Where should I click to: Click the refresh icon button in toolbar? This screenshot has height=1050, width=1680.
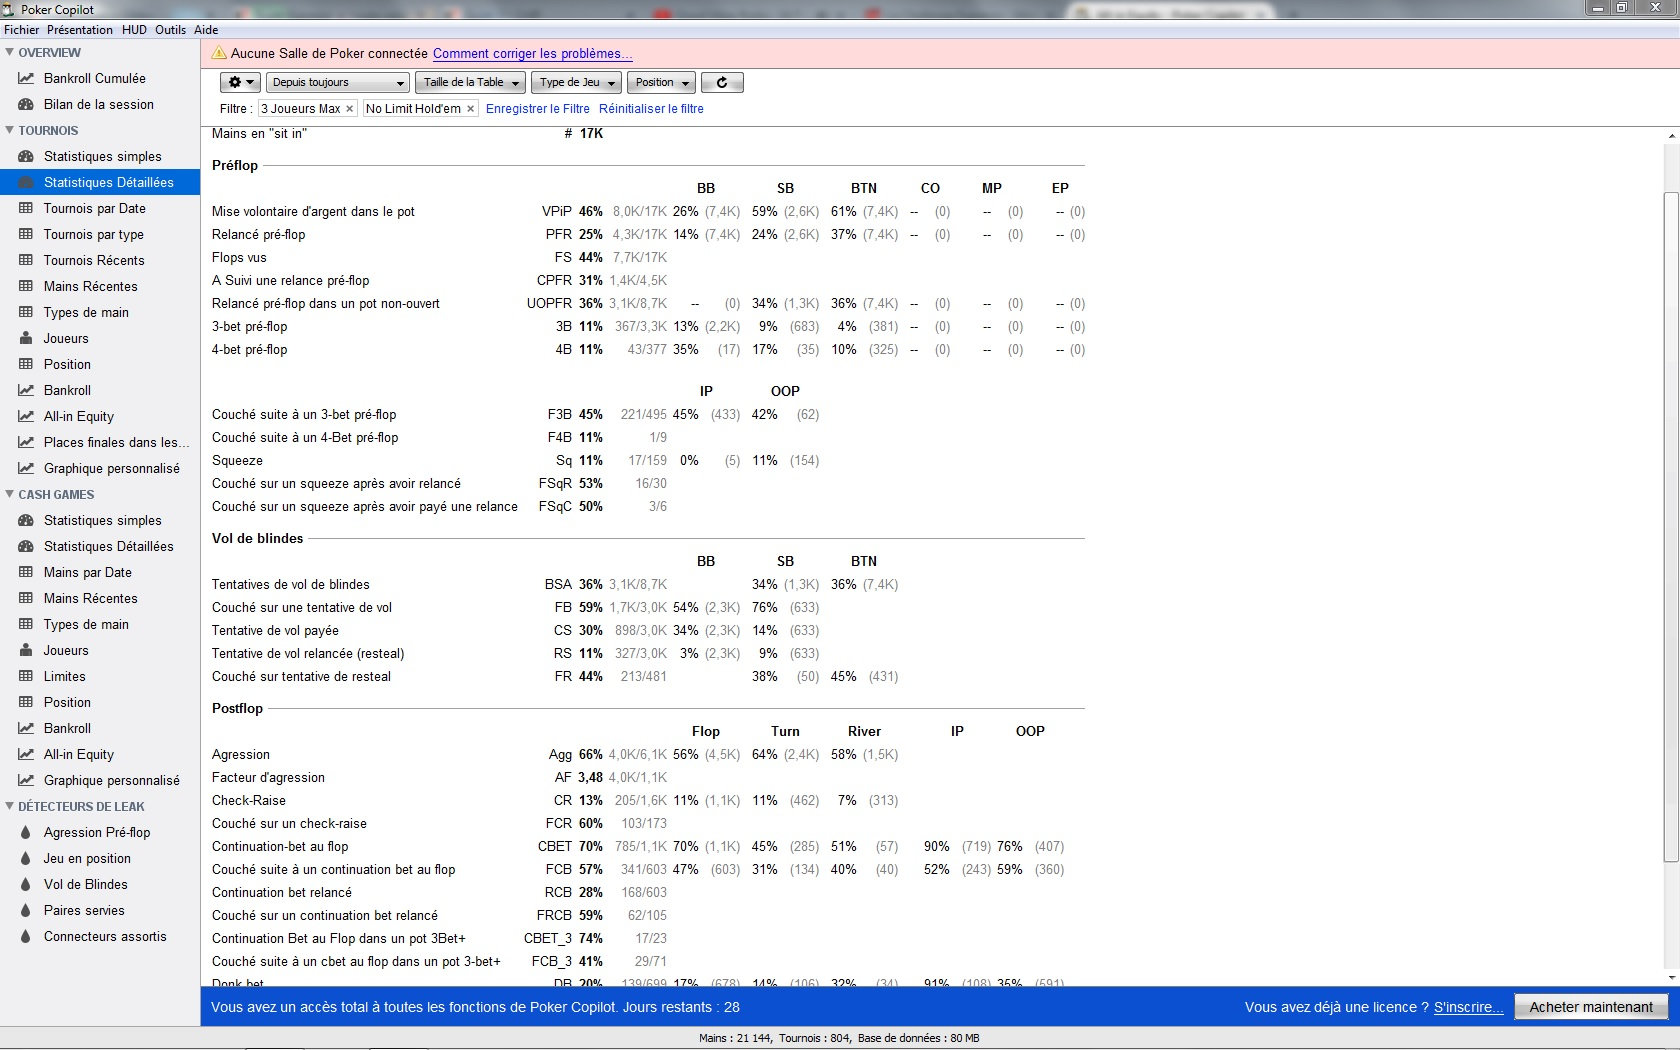tap(722, 82)
